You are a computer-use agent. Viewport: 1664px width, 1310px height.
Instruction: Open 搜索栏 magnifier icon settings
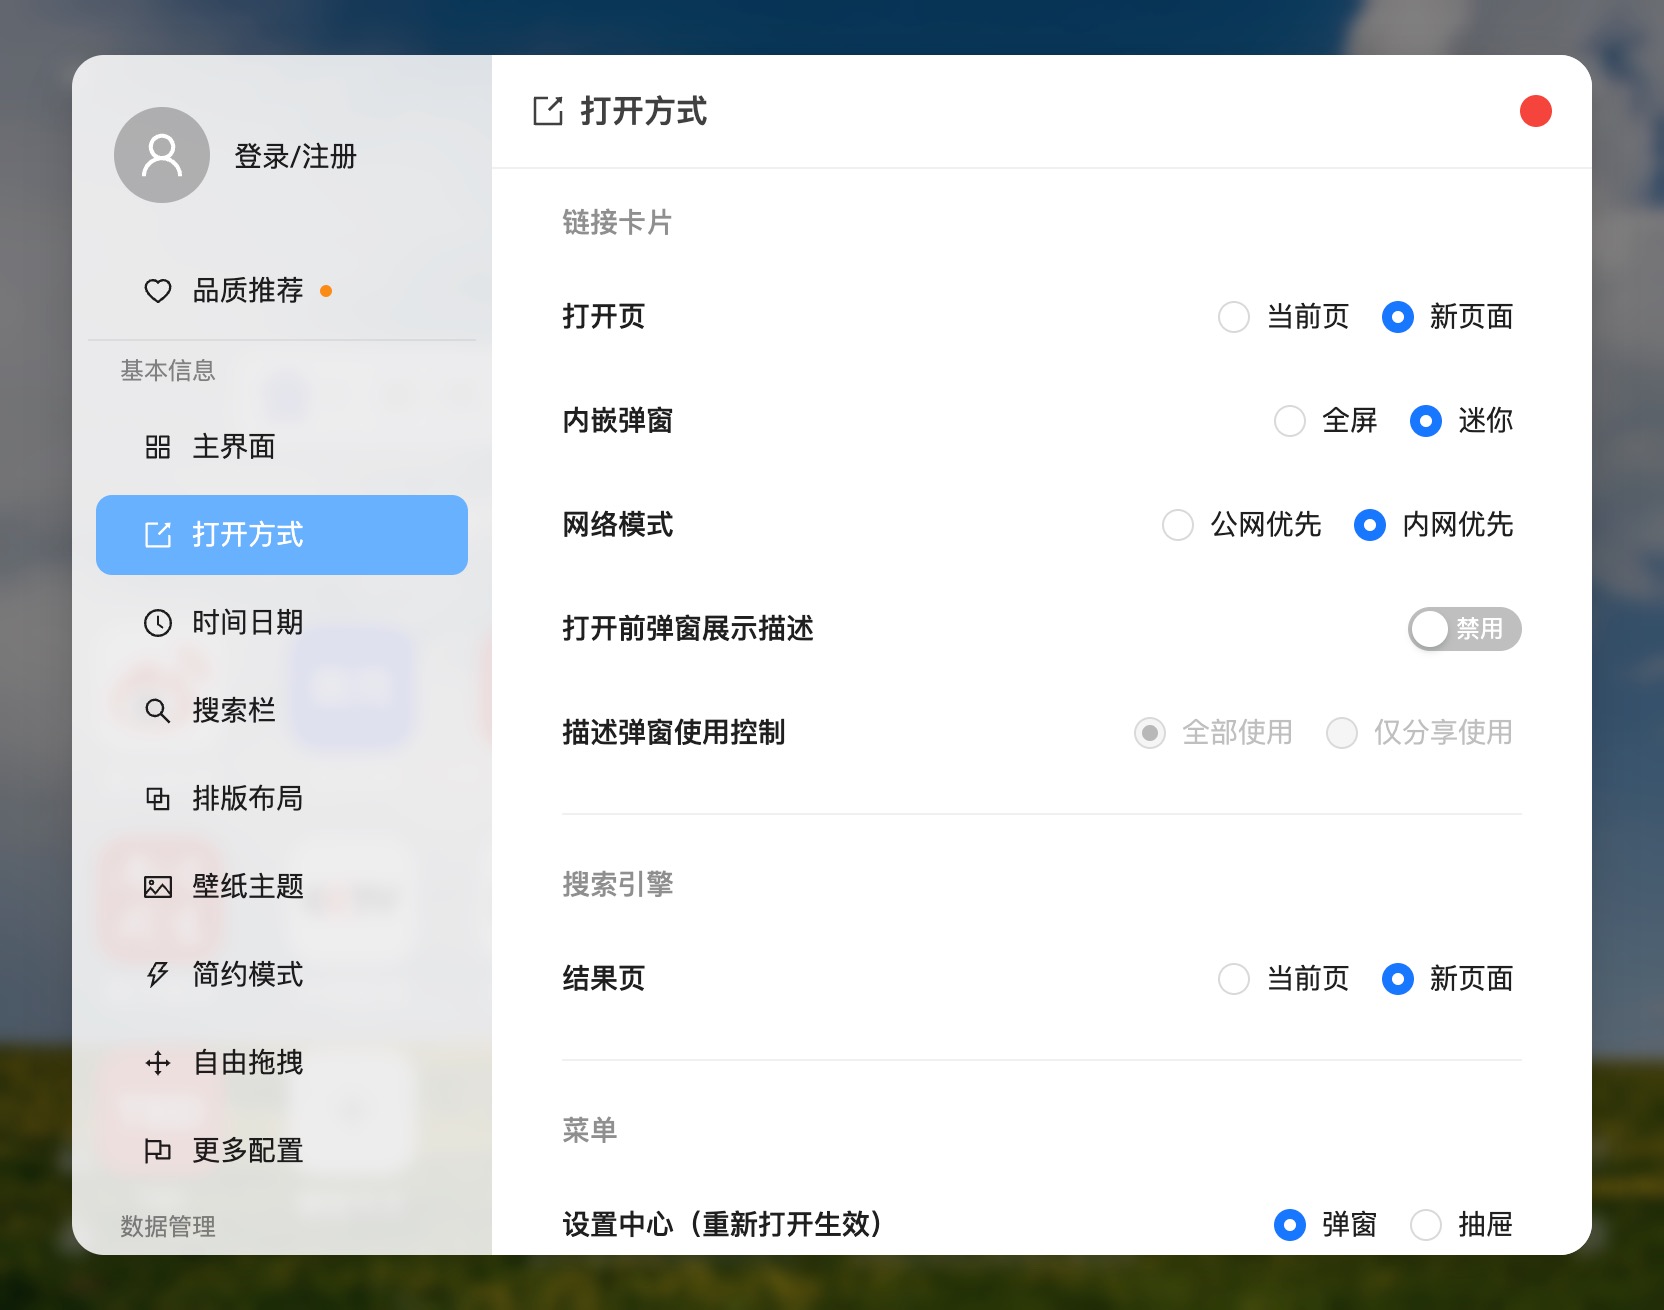(x=158, y=711)
